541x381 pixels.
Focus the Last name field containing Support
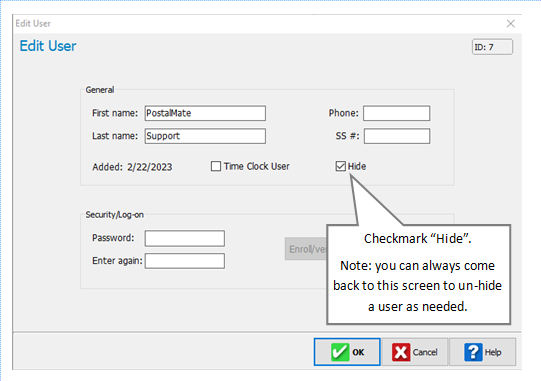click(x=205, y=136)
